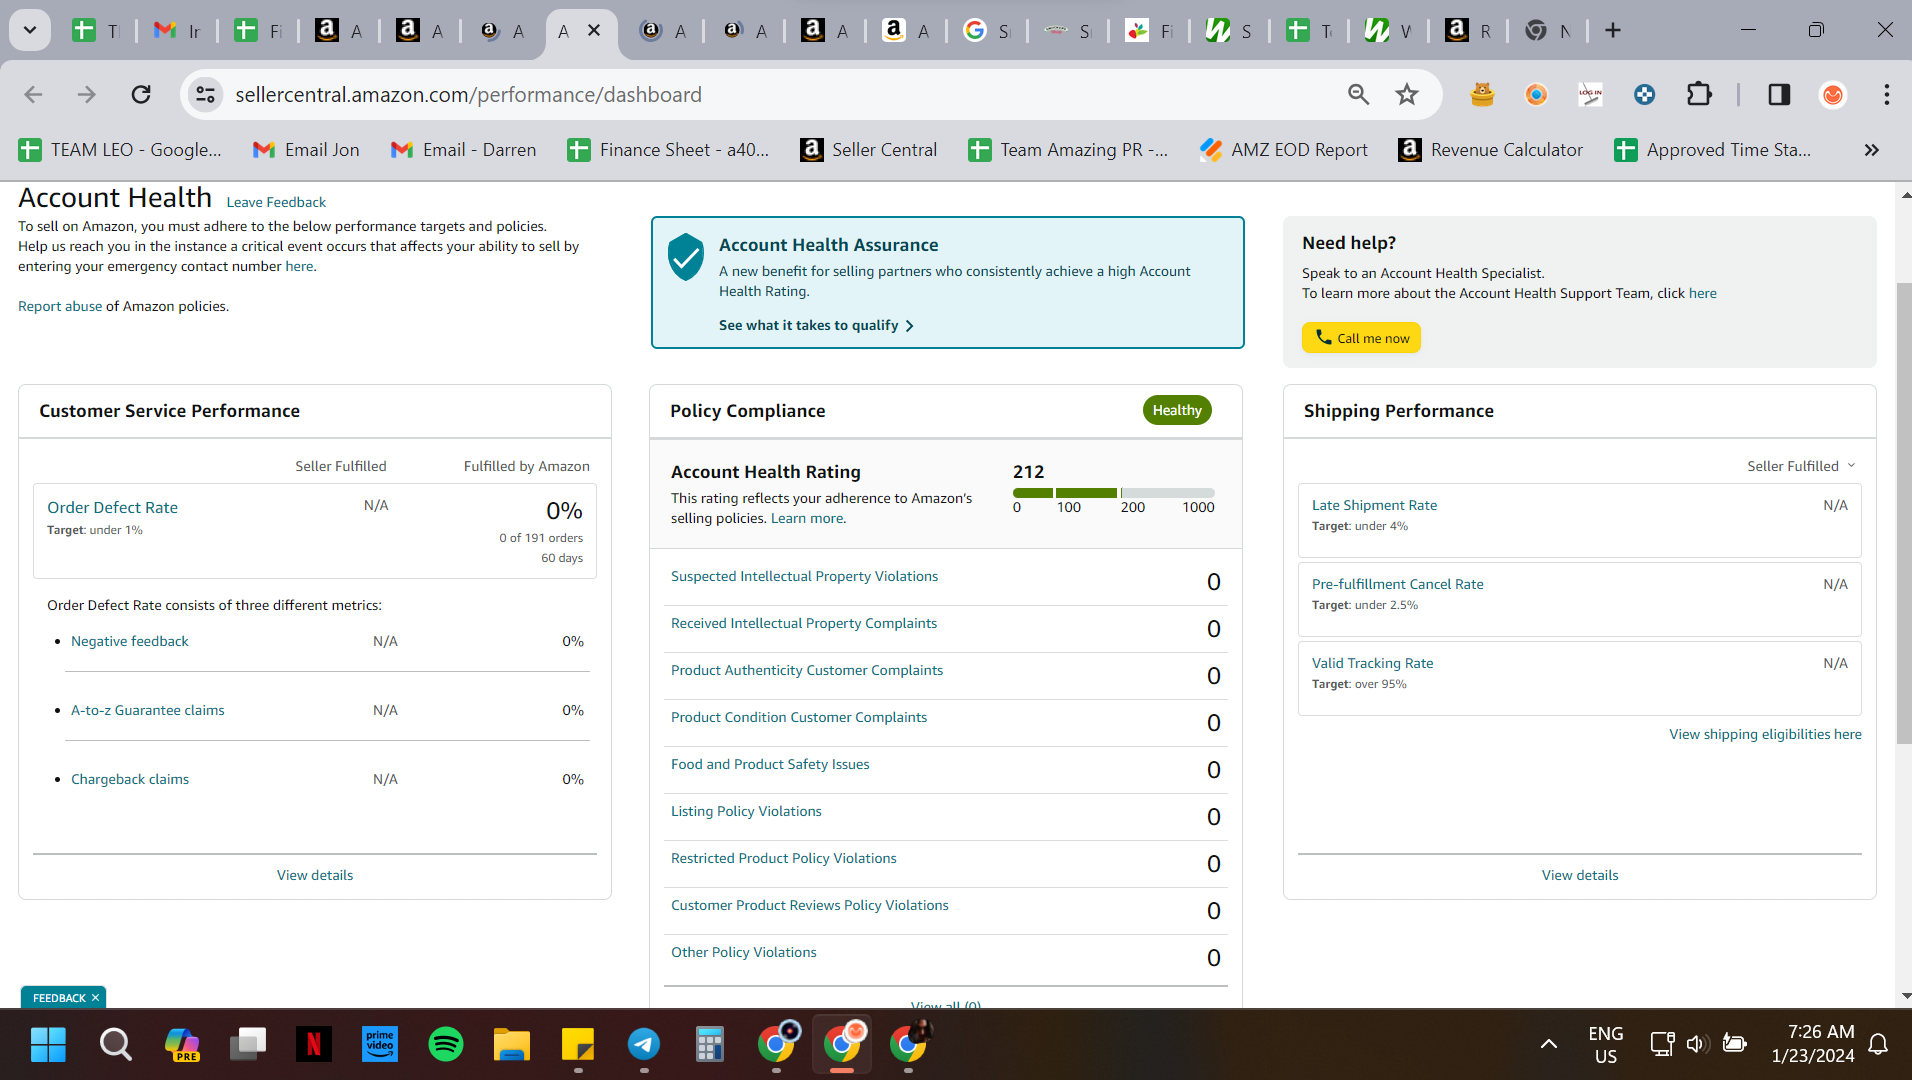
Task: Click the address bar URL field
Action: click(x=780, y=94)
